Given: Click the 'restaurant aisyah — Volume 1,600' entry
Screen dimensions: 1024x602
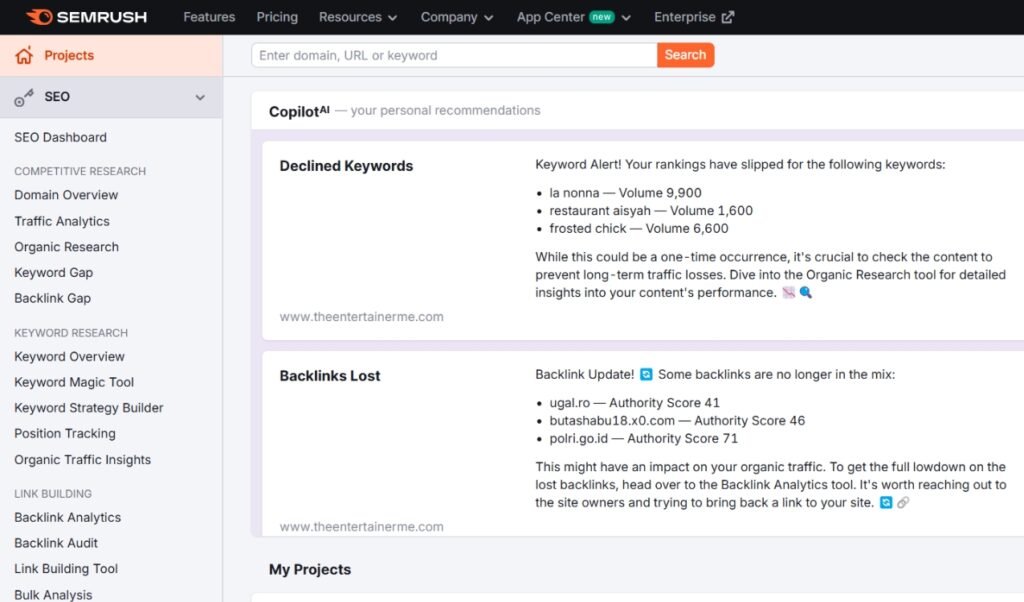Looking at the screenshot, I should click(x=650, y=210).
